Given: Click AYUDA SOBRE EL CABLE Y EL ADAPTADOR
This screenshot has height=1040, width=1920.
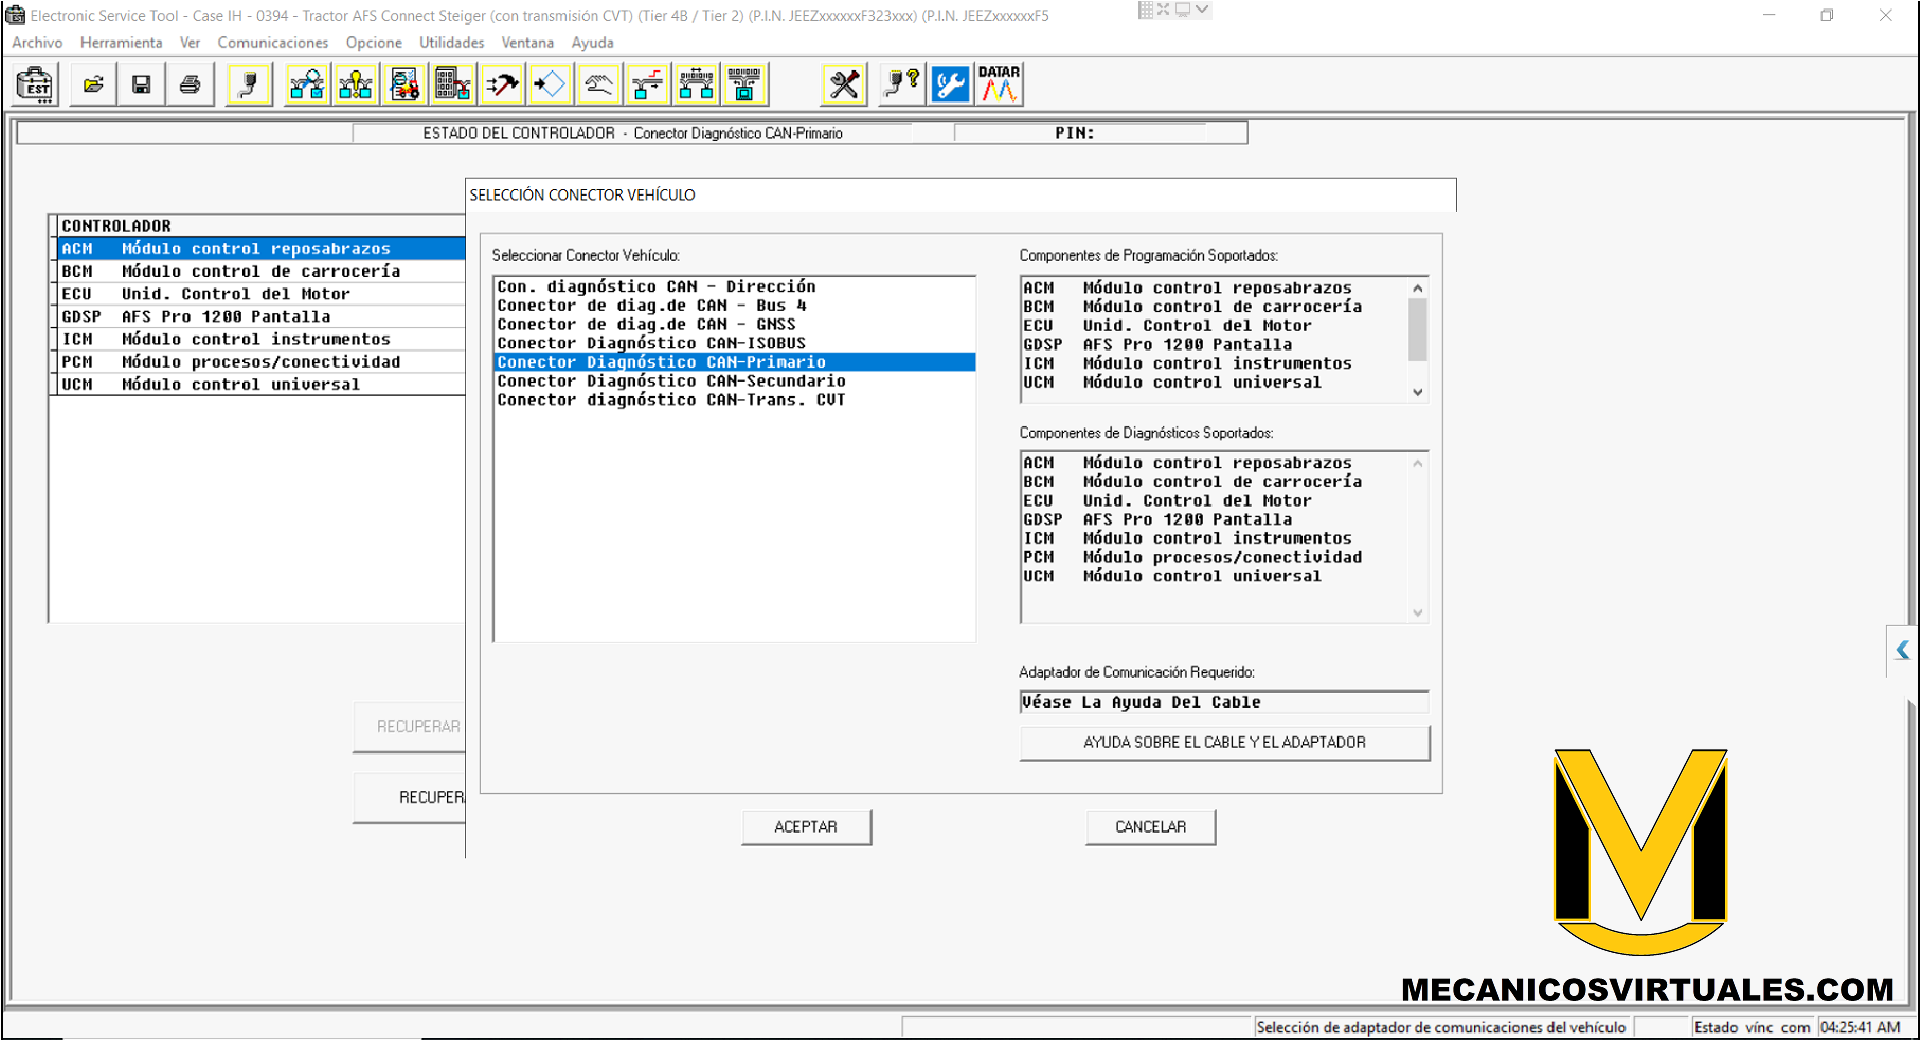Looking at the screenshot, I should click(1224, 742).
